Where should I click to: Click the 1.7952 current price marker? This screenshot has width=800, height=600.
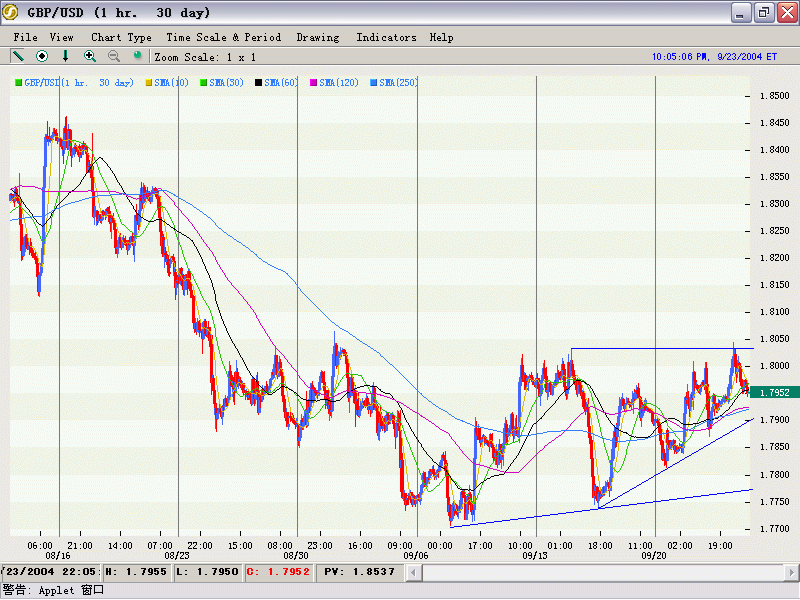pos(774,393)
